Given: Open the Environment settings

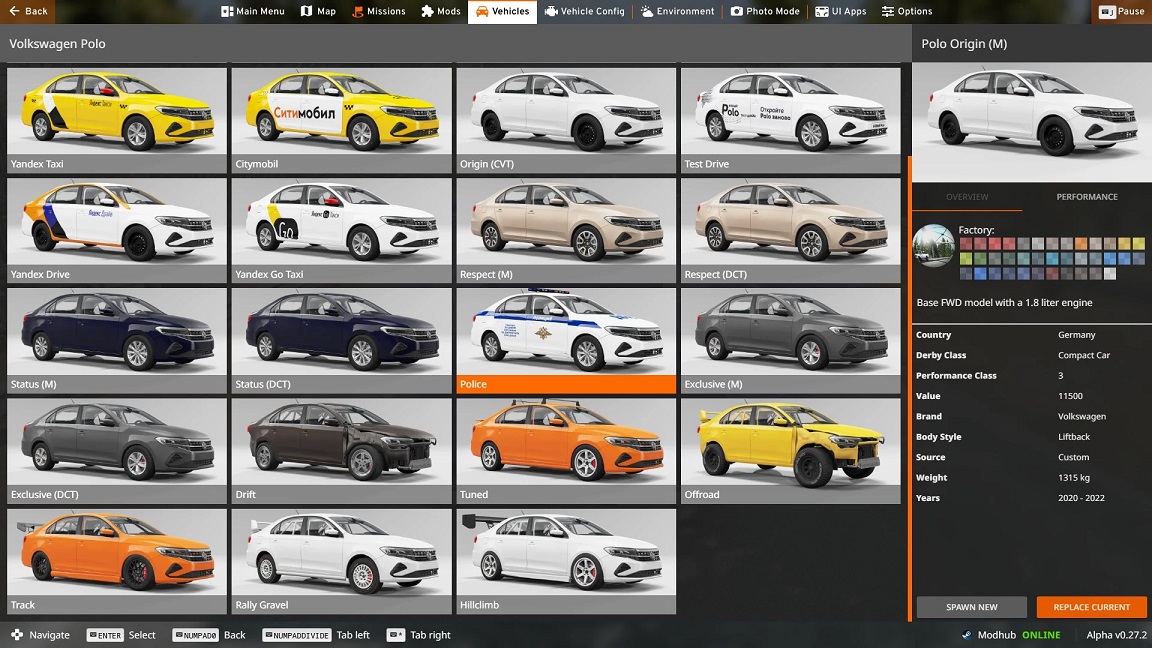Looking at the screenshot, I should click(x=678, y=11).
